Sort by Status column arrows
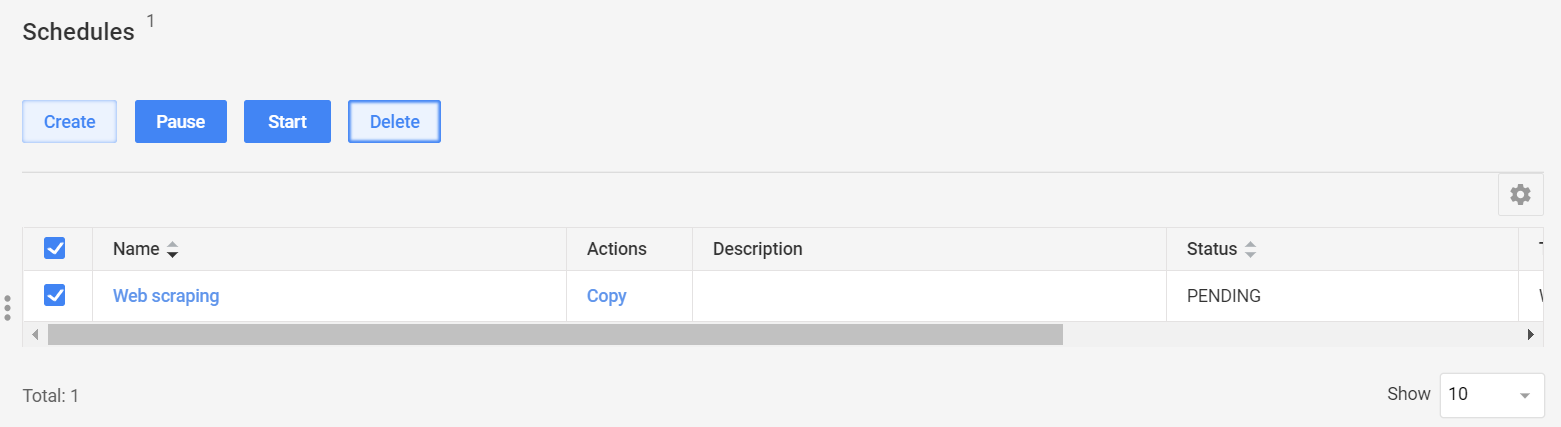 pyautogui.click(x=1250, y=249)
